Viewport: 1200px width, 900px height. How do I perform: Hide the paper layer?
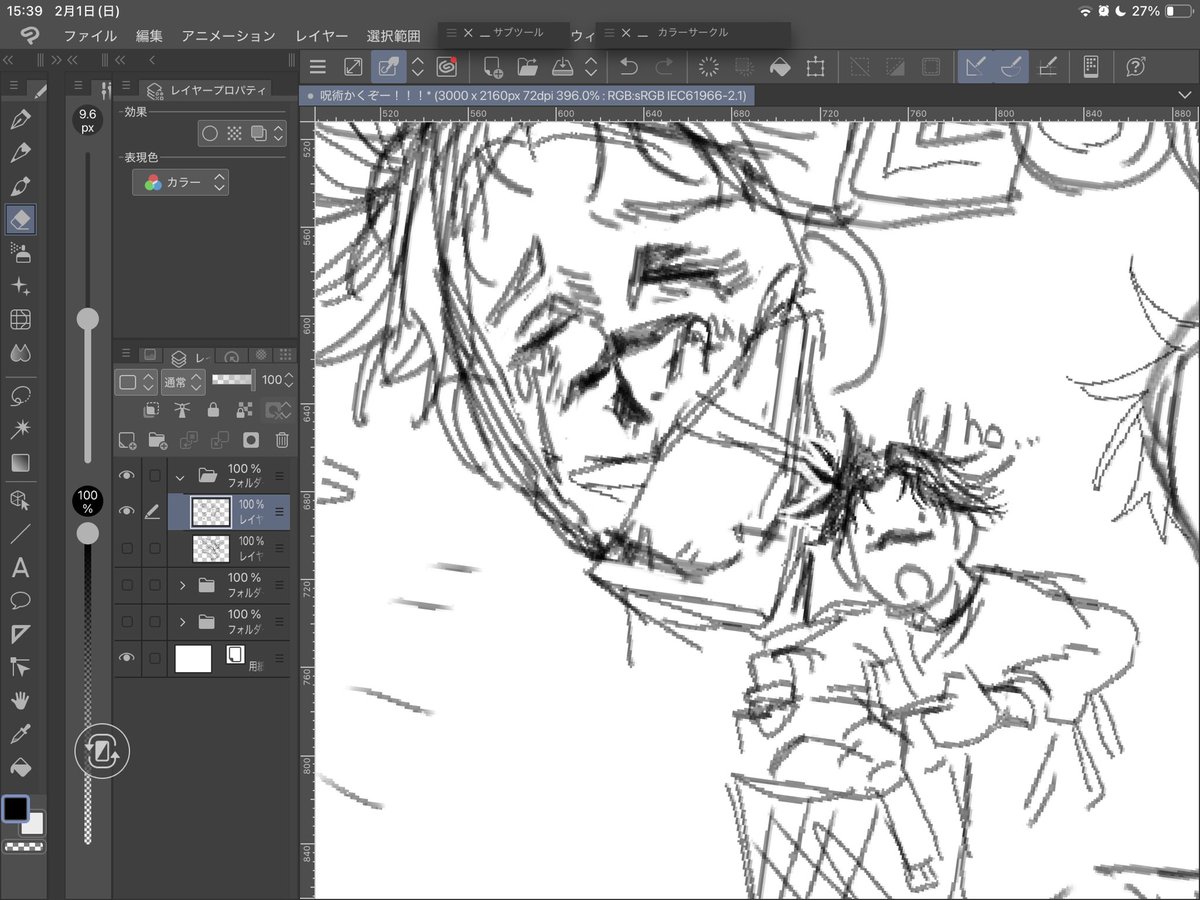(x=126, y=657)
